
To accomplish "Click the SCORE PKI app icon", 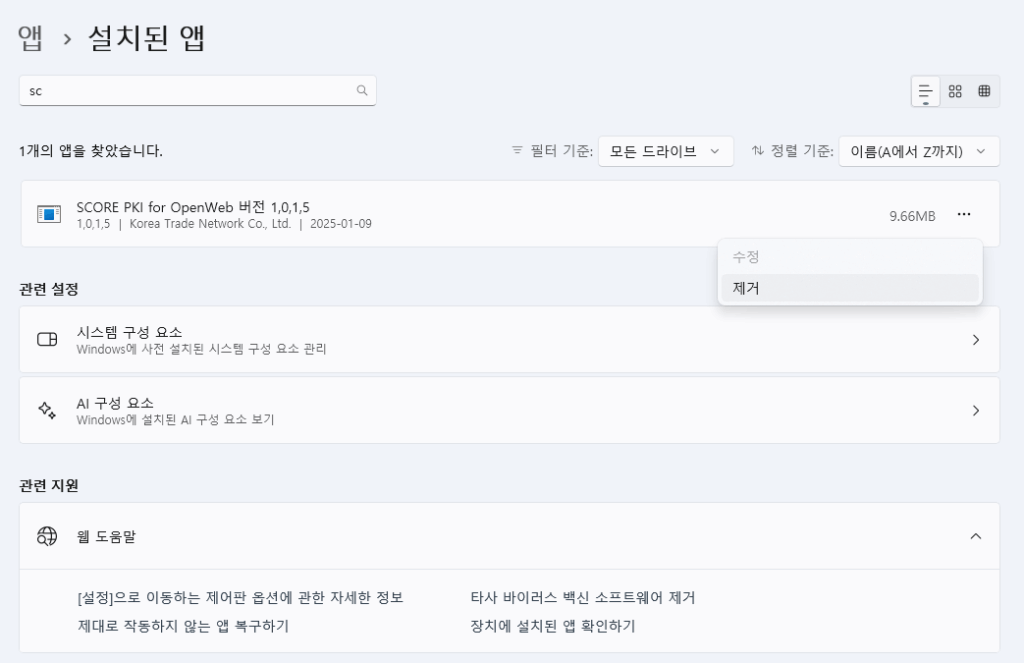I will click(x=49, y=214).
